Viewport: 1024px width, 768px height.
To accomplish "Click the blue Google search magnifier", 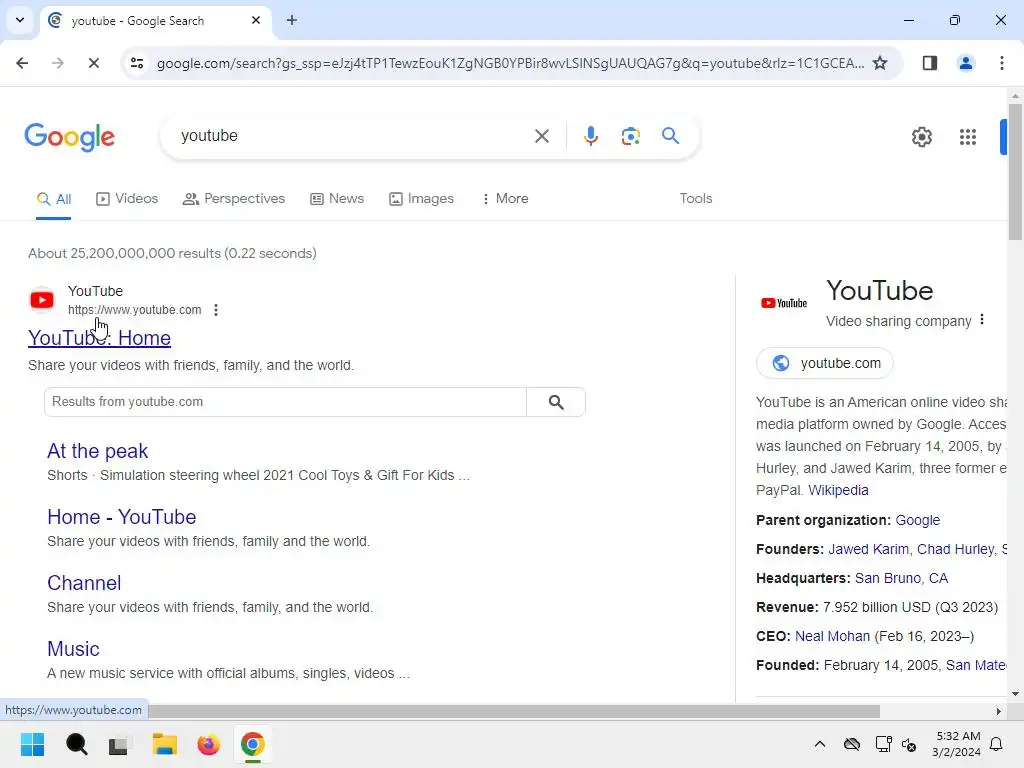I will coord(671,136).
